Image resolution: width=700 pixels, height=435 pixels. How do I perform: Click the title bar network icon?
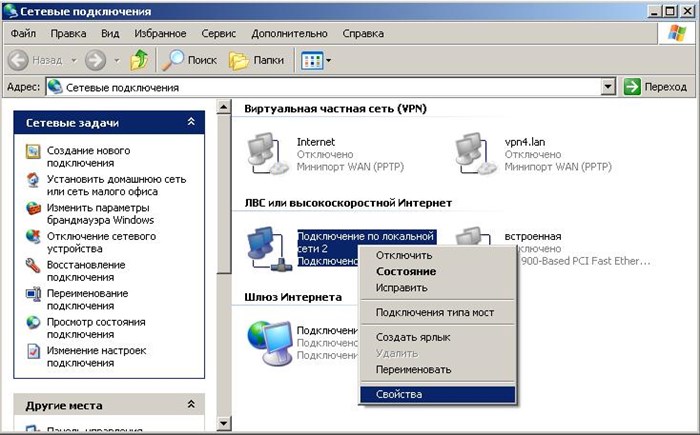tap(11, 11)
